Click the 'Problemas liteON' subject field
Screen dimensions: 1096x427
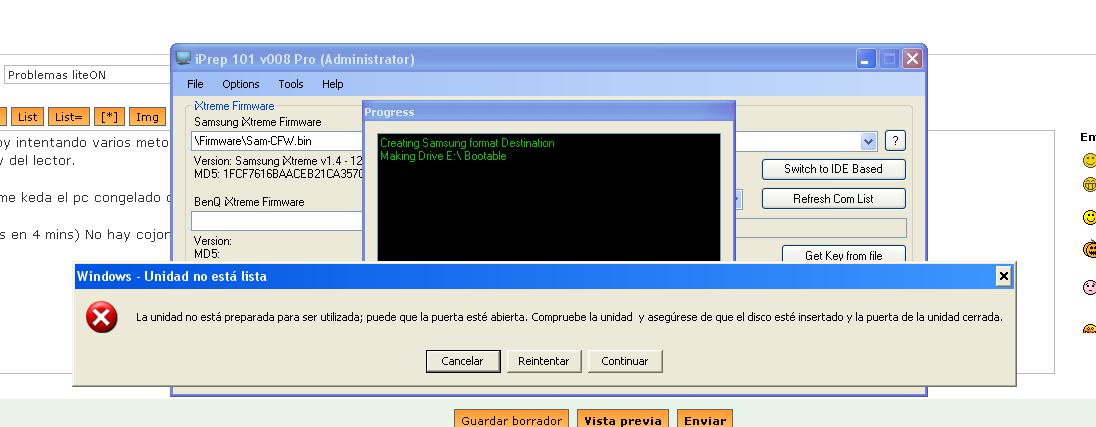(x=87, y=75)
